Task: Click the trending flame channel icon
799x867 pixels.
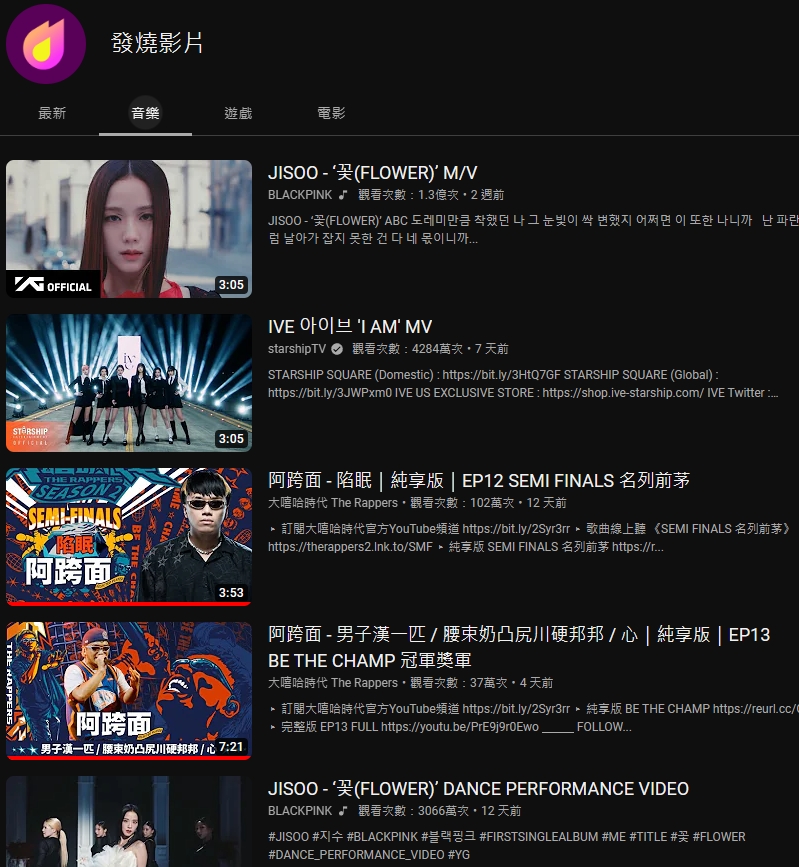Action: coord(46,44)
